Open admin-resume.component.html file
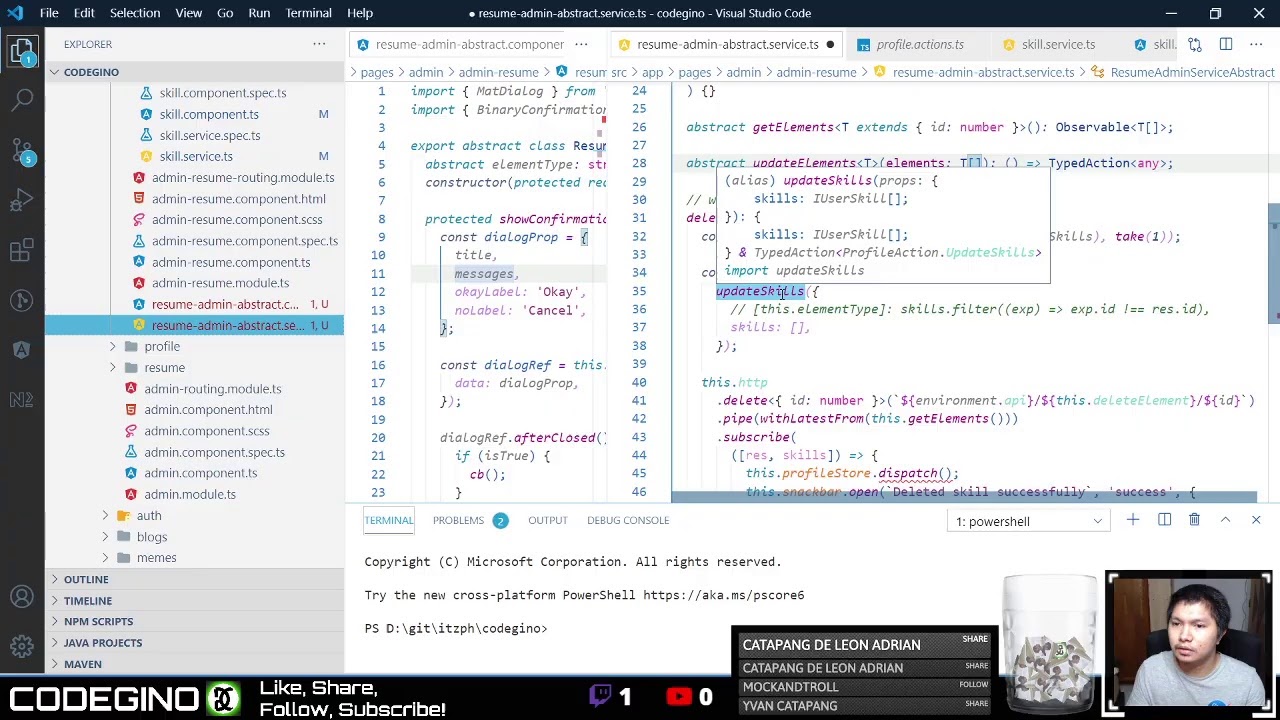The image size is (1280, 720). click(238, 198)
